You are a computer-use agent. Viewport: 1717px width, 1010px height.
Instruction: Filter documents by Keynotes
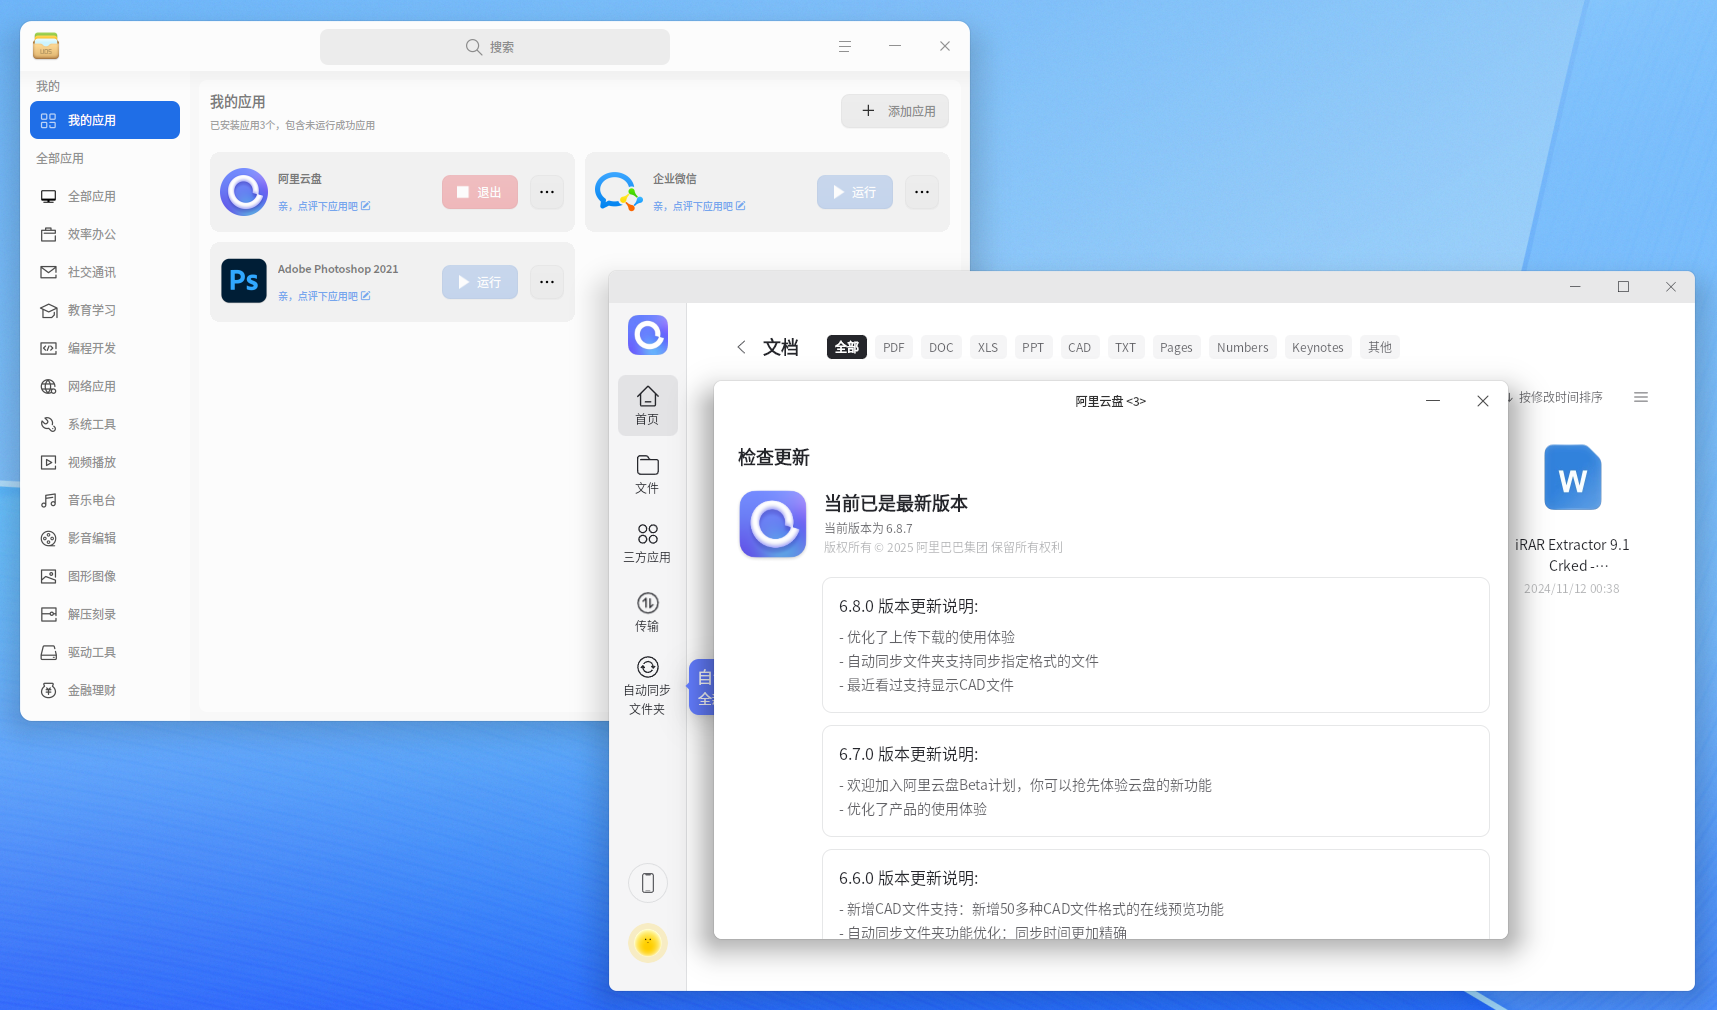point(1318,347)
